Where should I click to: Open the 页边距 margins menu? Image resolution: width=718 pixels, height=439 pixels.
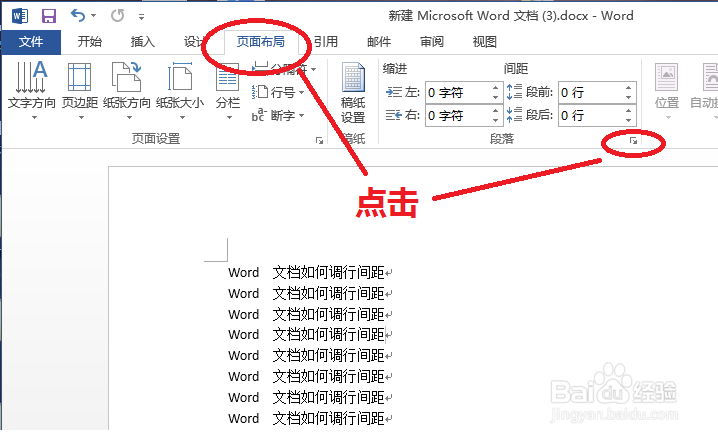(80, 91)
